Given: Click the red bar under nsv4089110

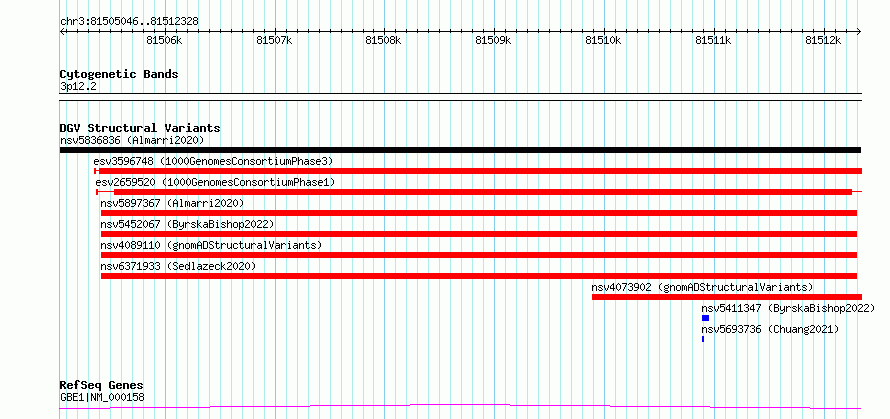Looking at the screenshot, I should click(479, 255).
